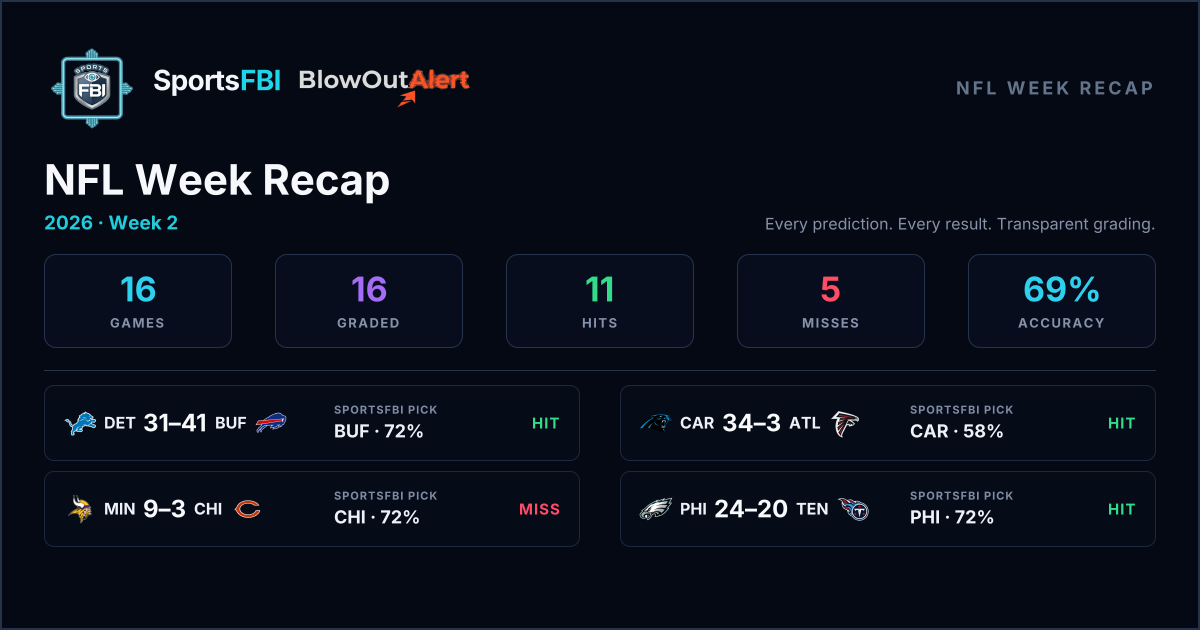The height and width of the screenshot is (630, 1200).
Task: Click the Atlanta Falcons team logo
Action: coord(845,423)
